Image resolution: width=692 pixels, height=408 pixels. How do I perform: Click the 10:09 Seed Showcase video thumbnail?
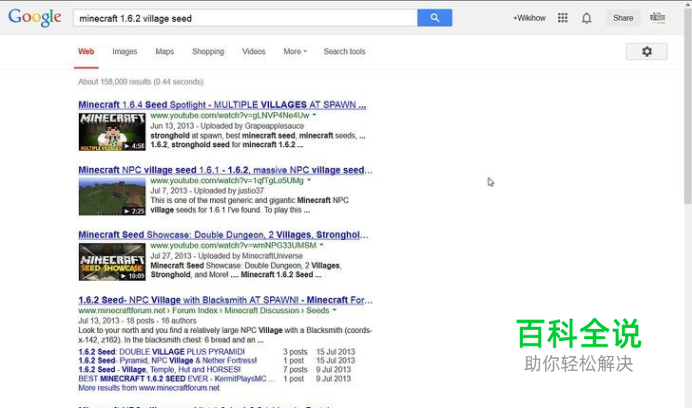point(112,262)
